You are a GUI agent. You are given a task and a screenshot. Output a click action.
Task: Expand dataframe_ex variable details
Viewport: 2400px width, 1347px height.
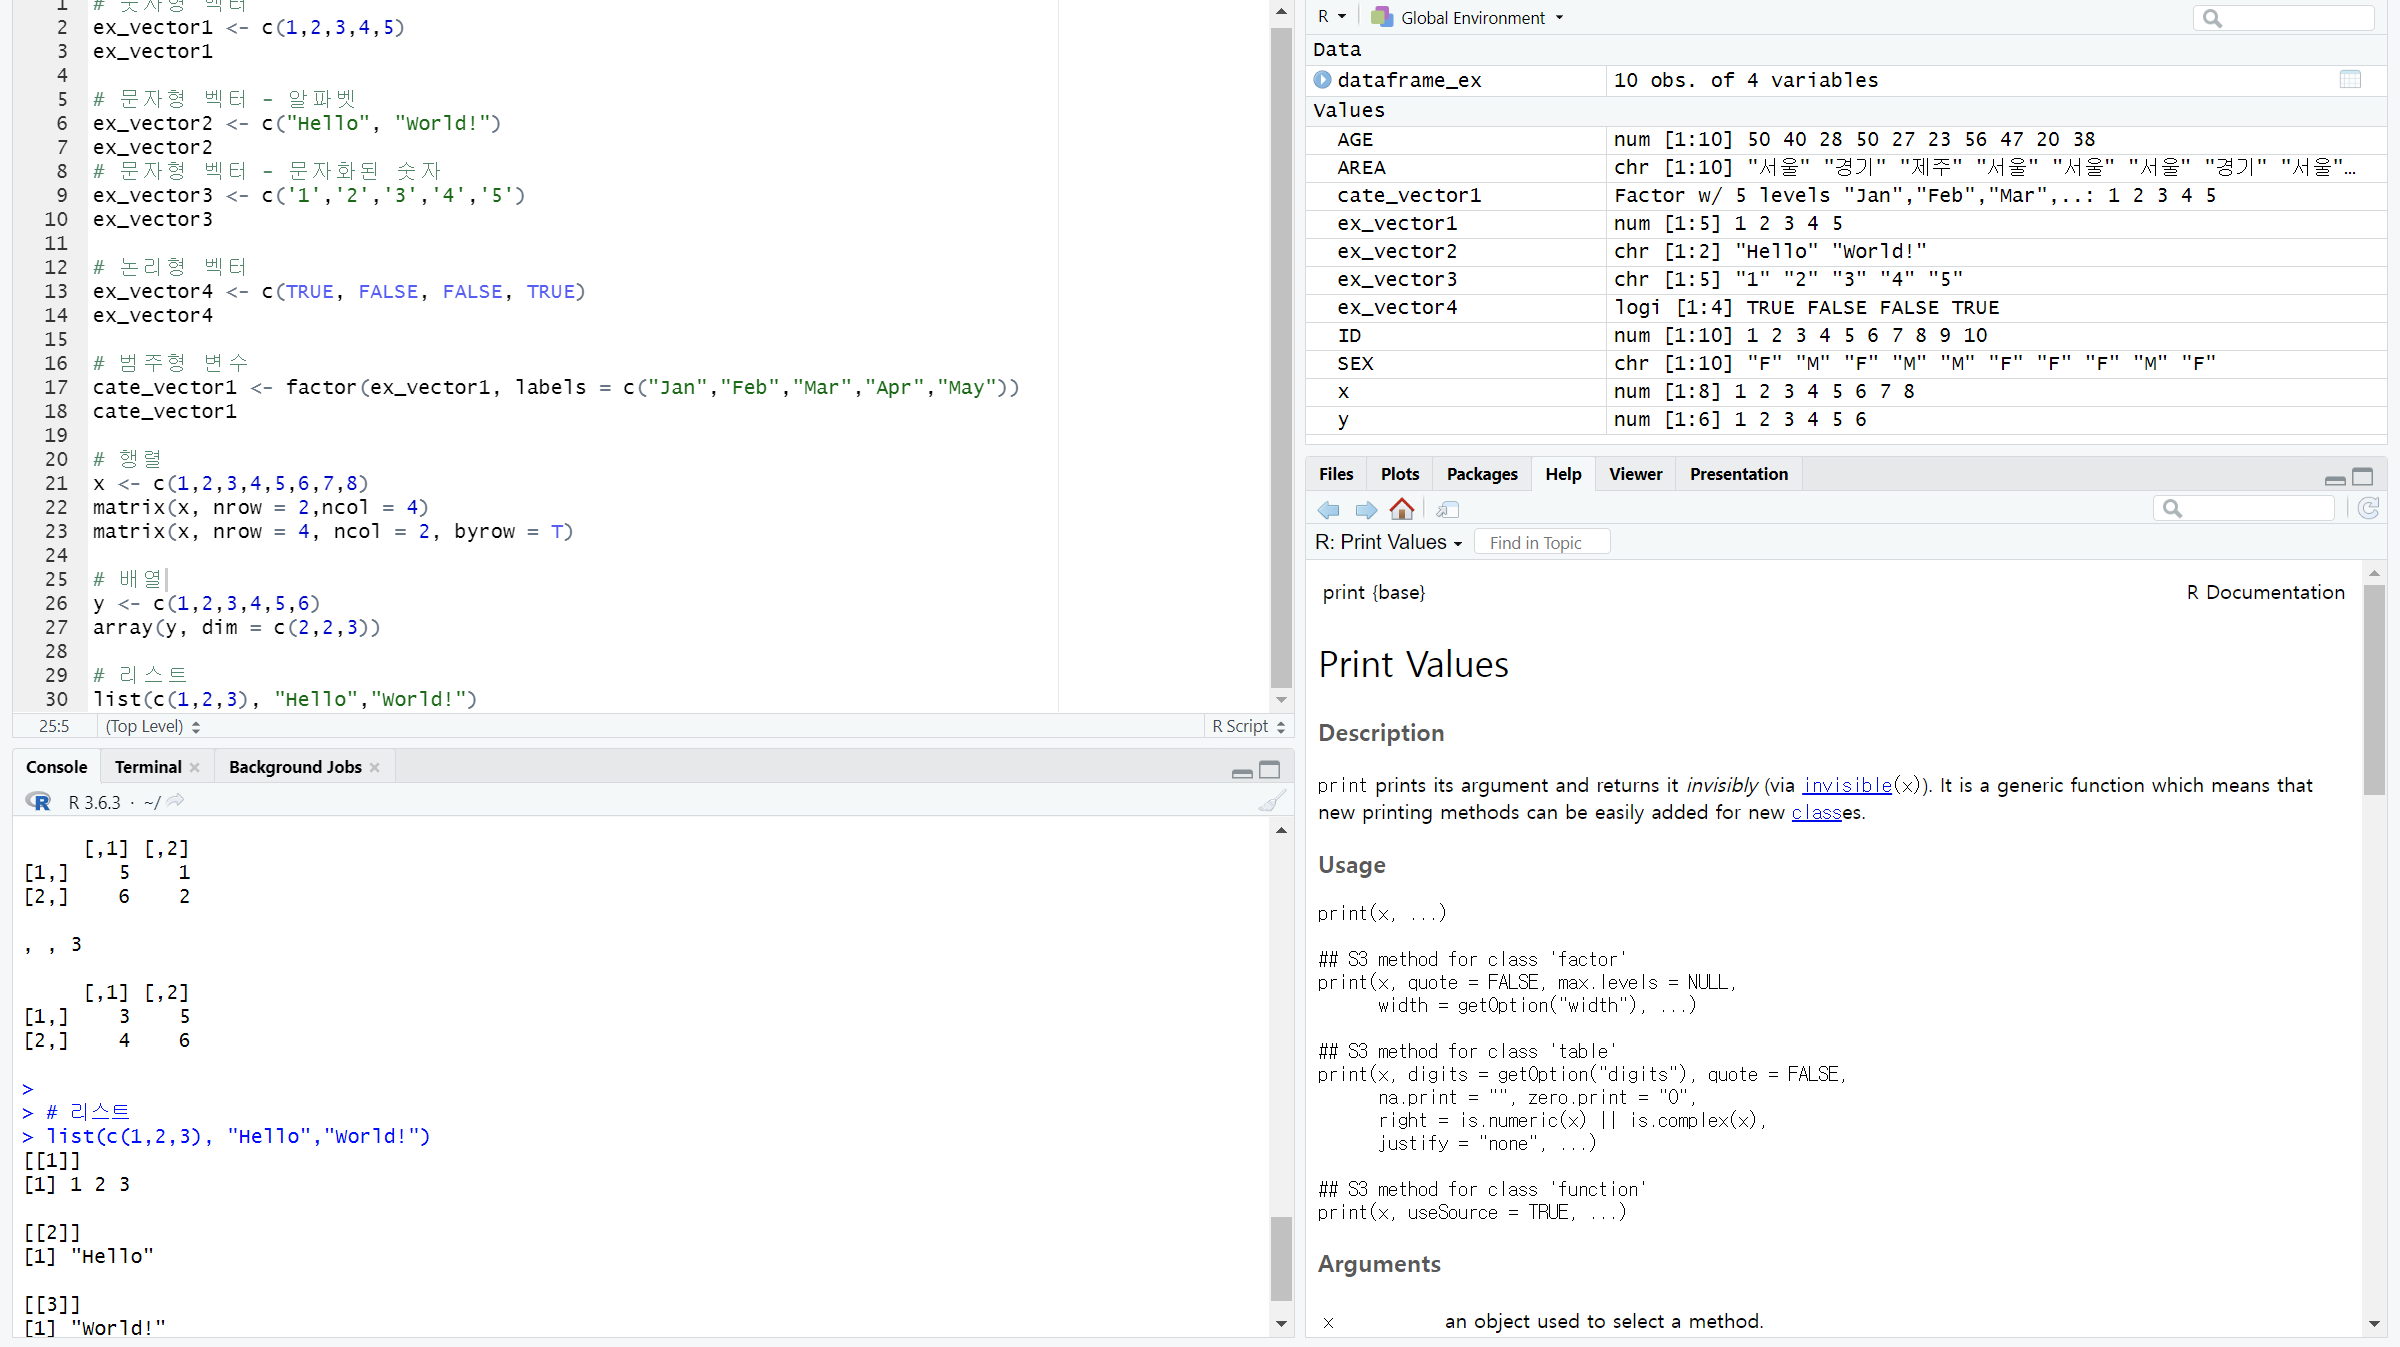click(x=1322, y=80)
